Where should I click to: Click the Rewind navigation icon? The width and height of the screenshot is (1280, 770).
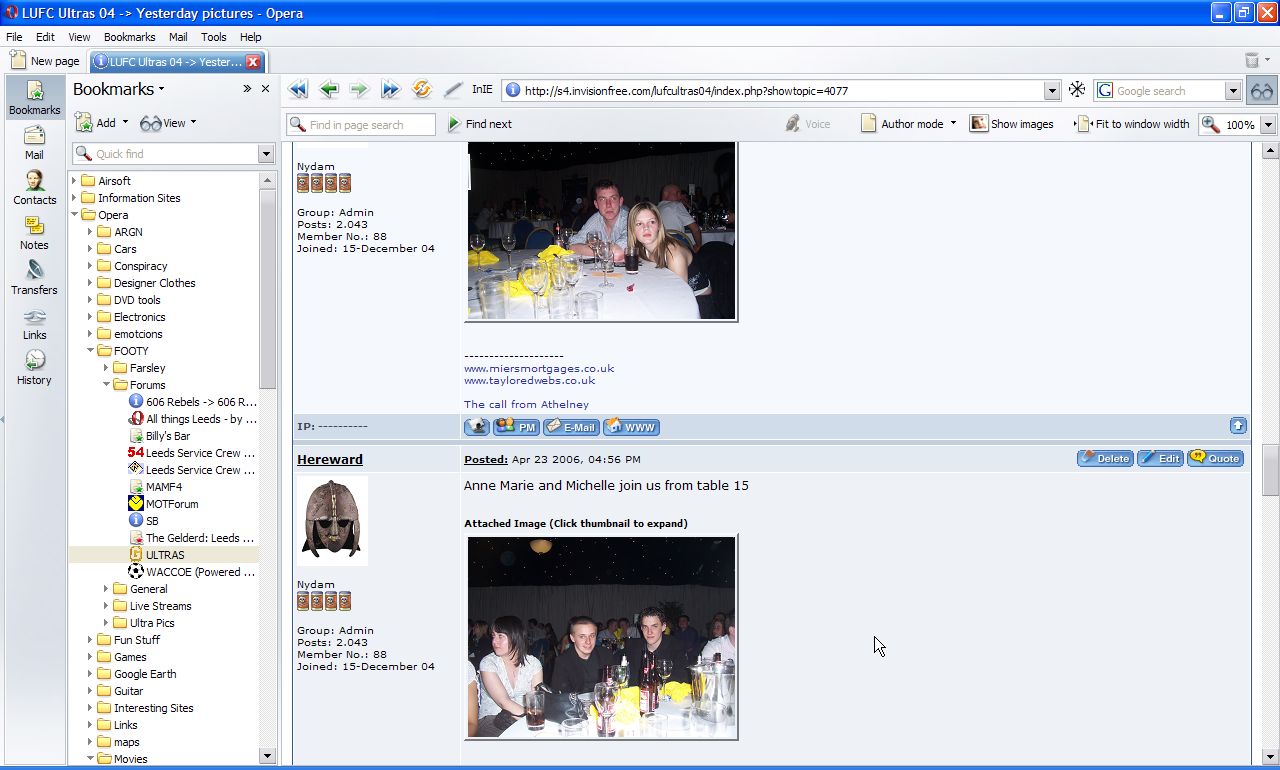[298, 90]
